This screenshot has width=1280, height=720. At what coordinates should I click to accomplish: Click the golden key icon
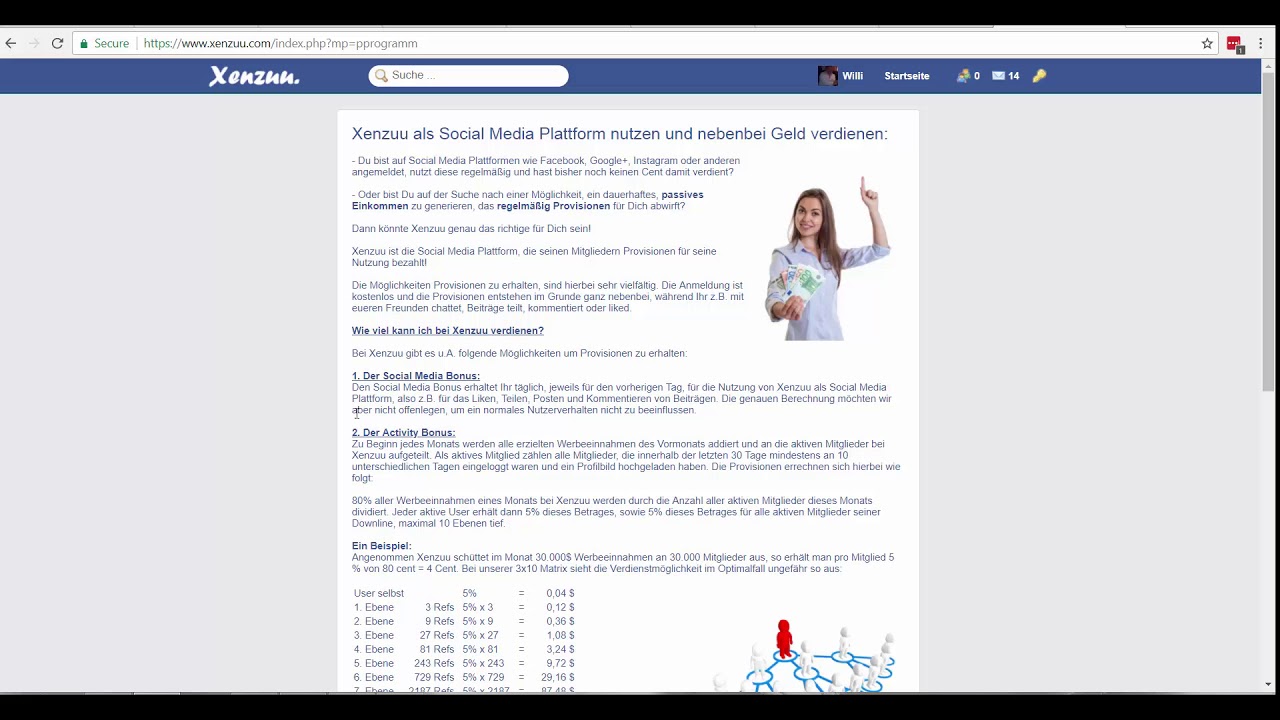click(x=1039, y=76)
